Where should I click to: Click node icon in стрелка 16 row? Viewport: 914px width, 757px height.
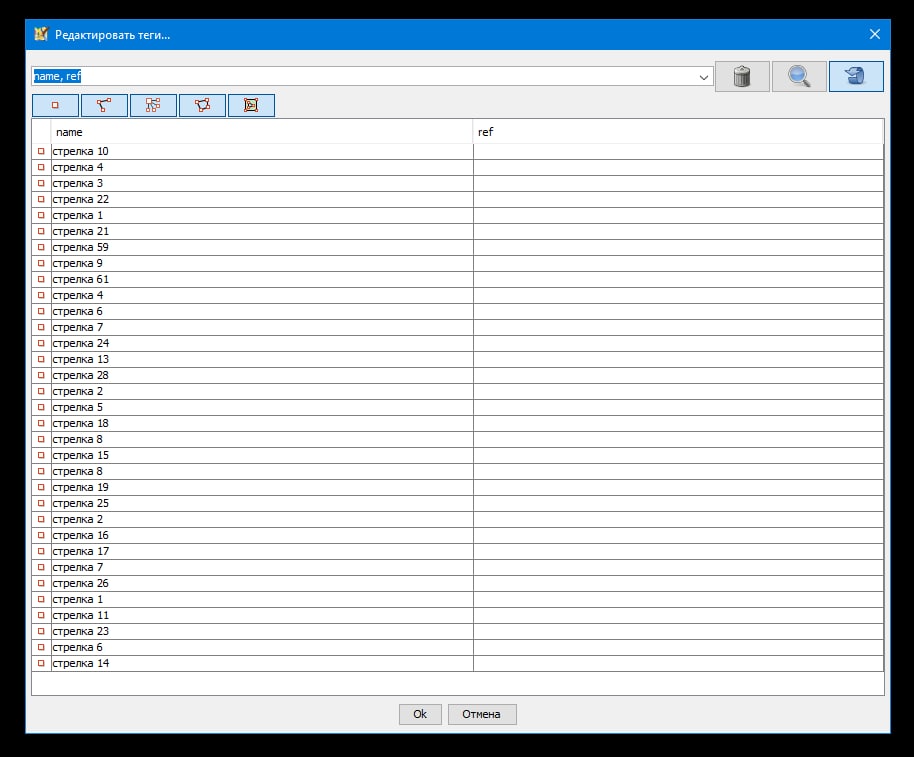[x=41, y=536]
